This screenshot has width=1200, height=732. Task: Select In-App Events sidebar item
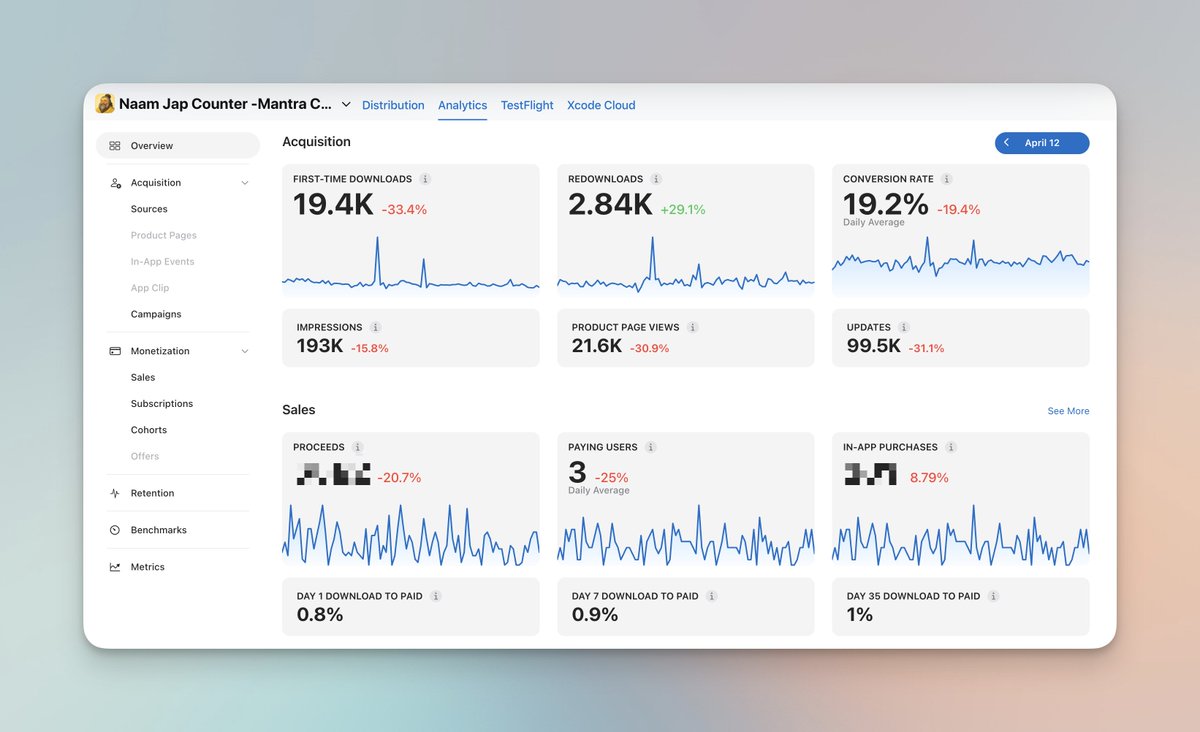163,261
